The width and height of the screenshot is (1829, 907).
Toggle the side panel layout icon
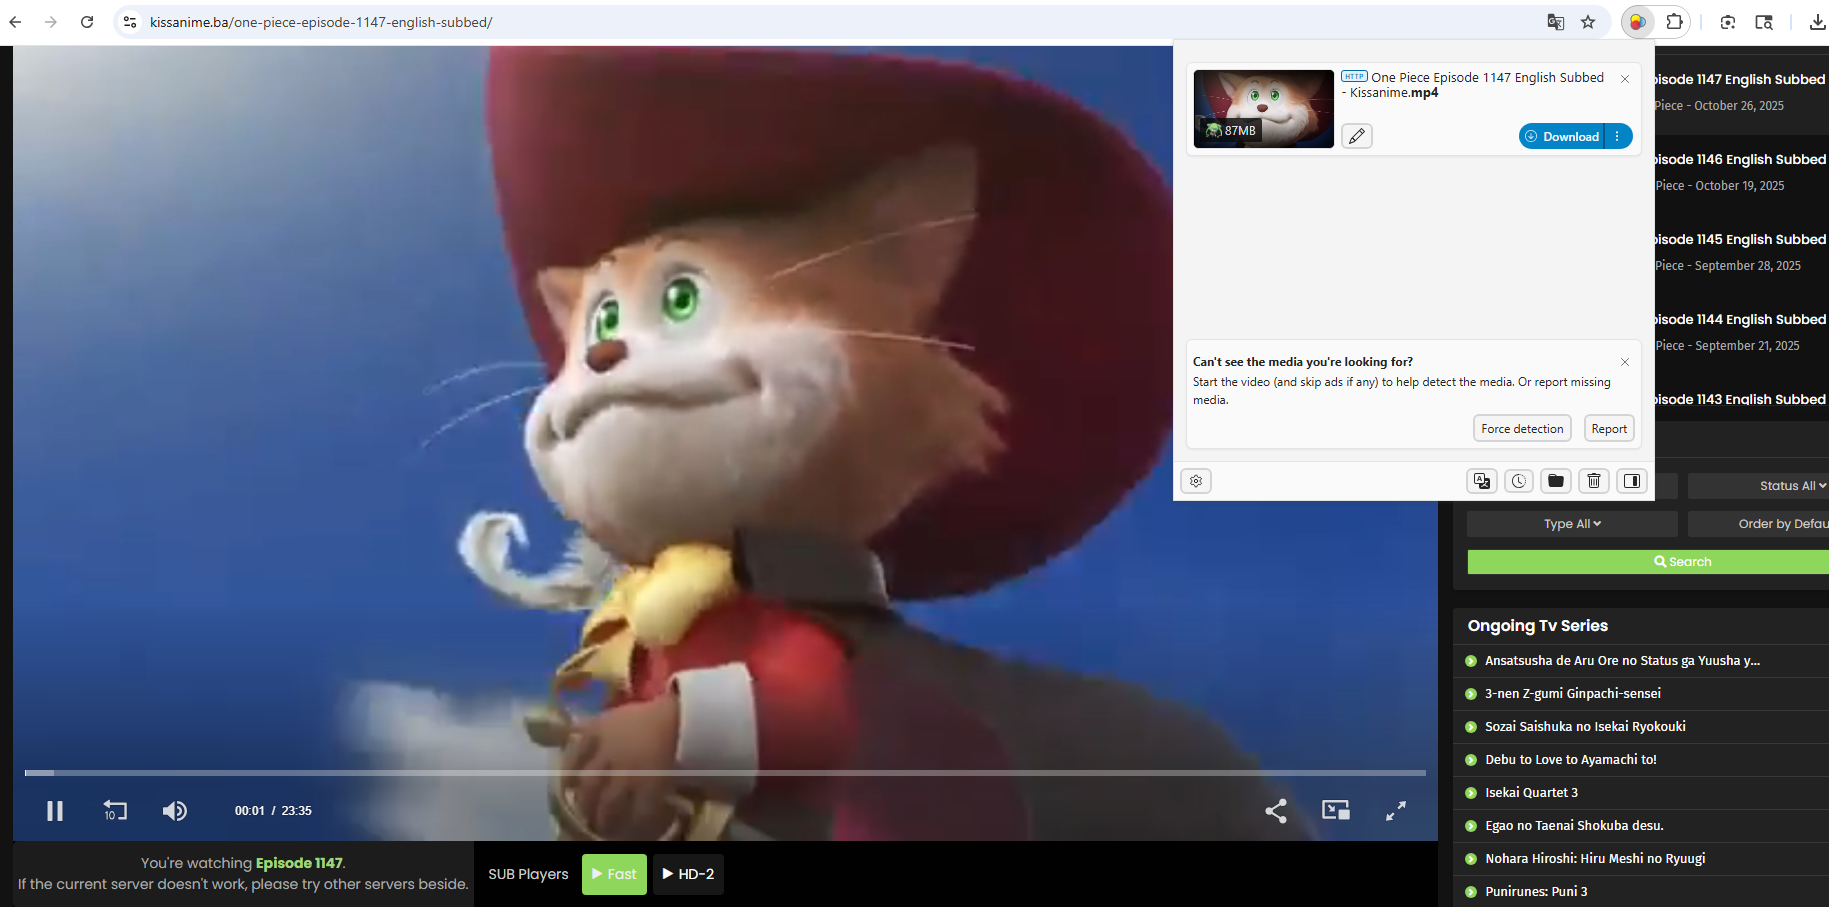pos(1631,481)
